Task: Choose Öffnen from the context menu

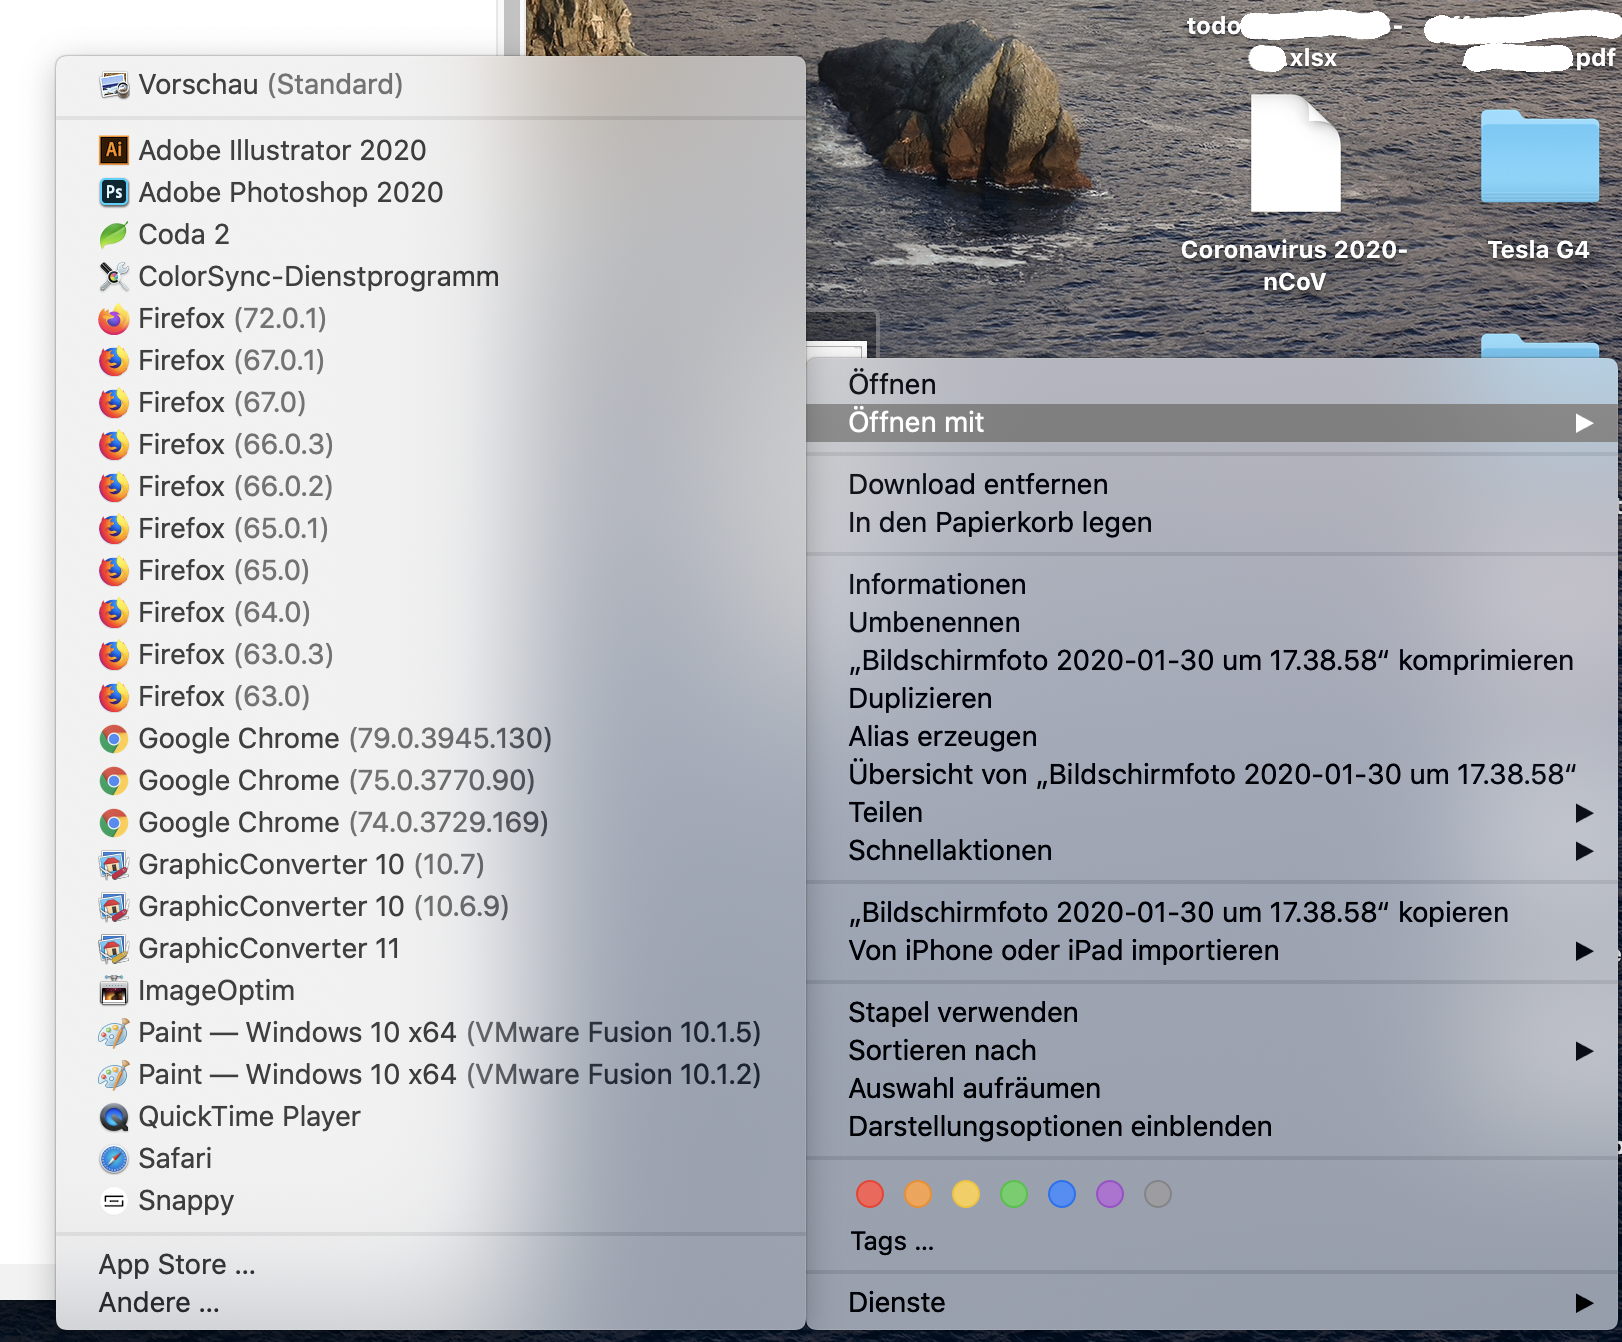Action: pyautogui.click(x=1212, y=385)
